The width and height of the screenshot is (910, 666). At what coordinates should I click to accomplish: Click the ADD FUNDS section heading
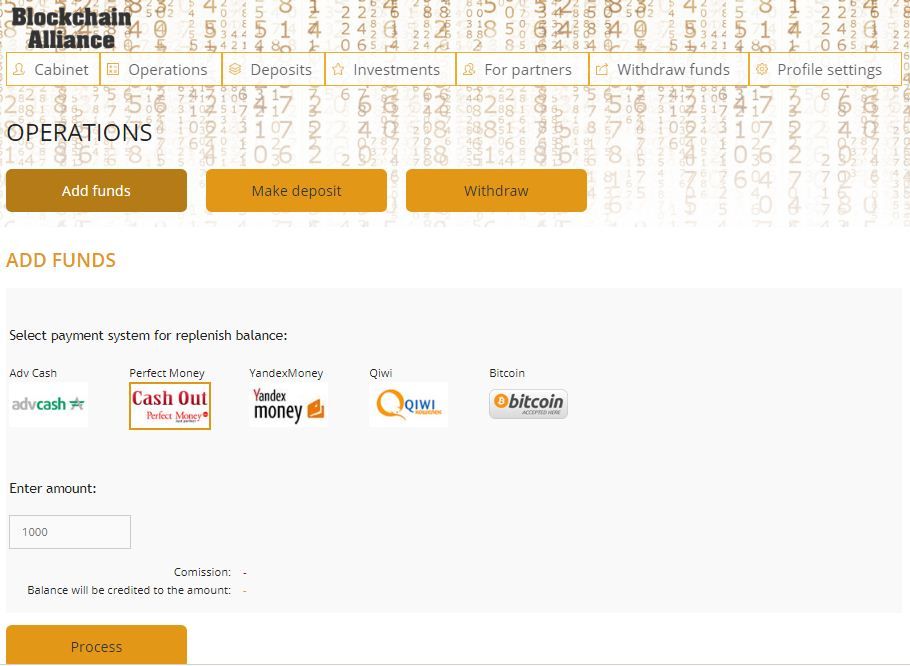tap(61, 260)
